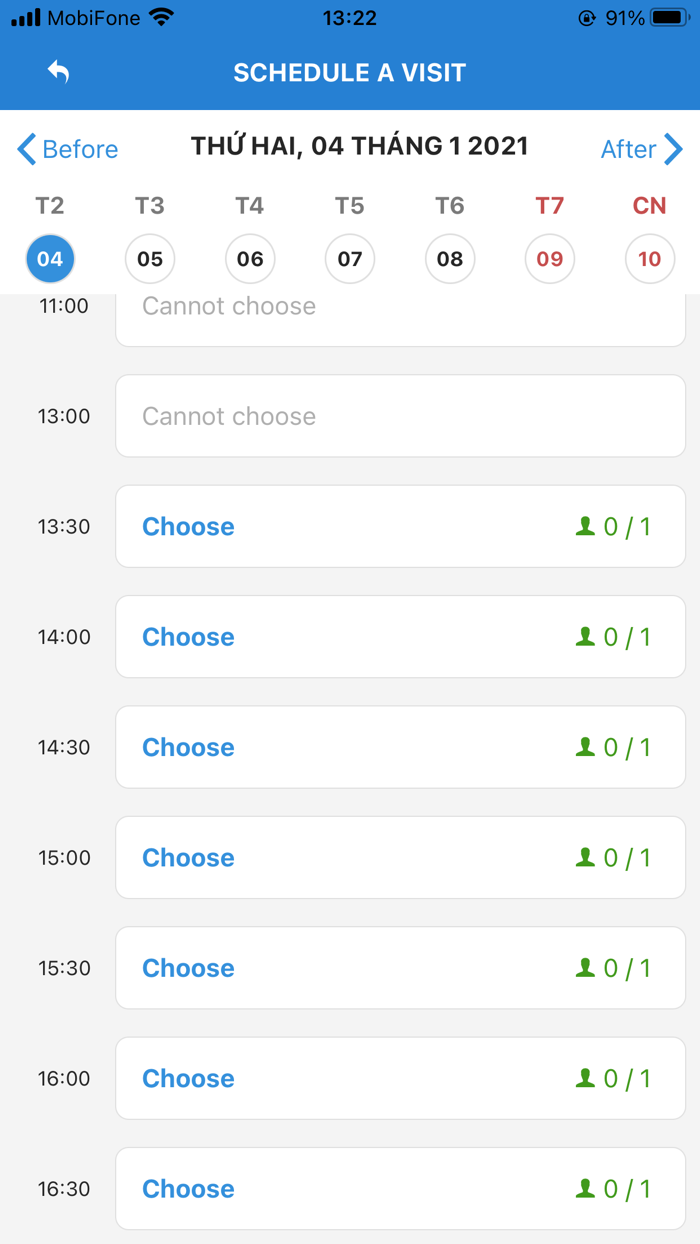Select Saturday 09 date circle
Screen dimensions: 700x1244
550,259
